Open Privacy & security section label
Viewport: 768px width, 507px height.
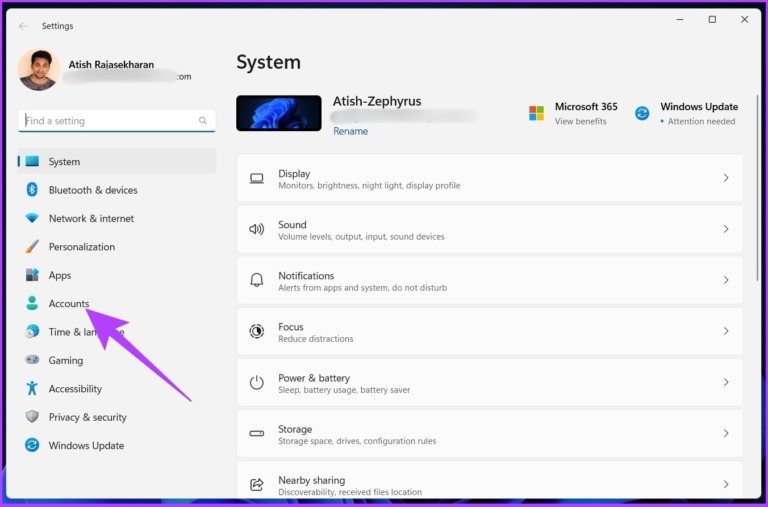(x=88, y=417)
